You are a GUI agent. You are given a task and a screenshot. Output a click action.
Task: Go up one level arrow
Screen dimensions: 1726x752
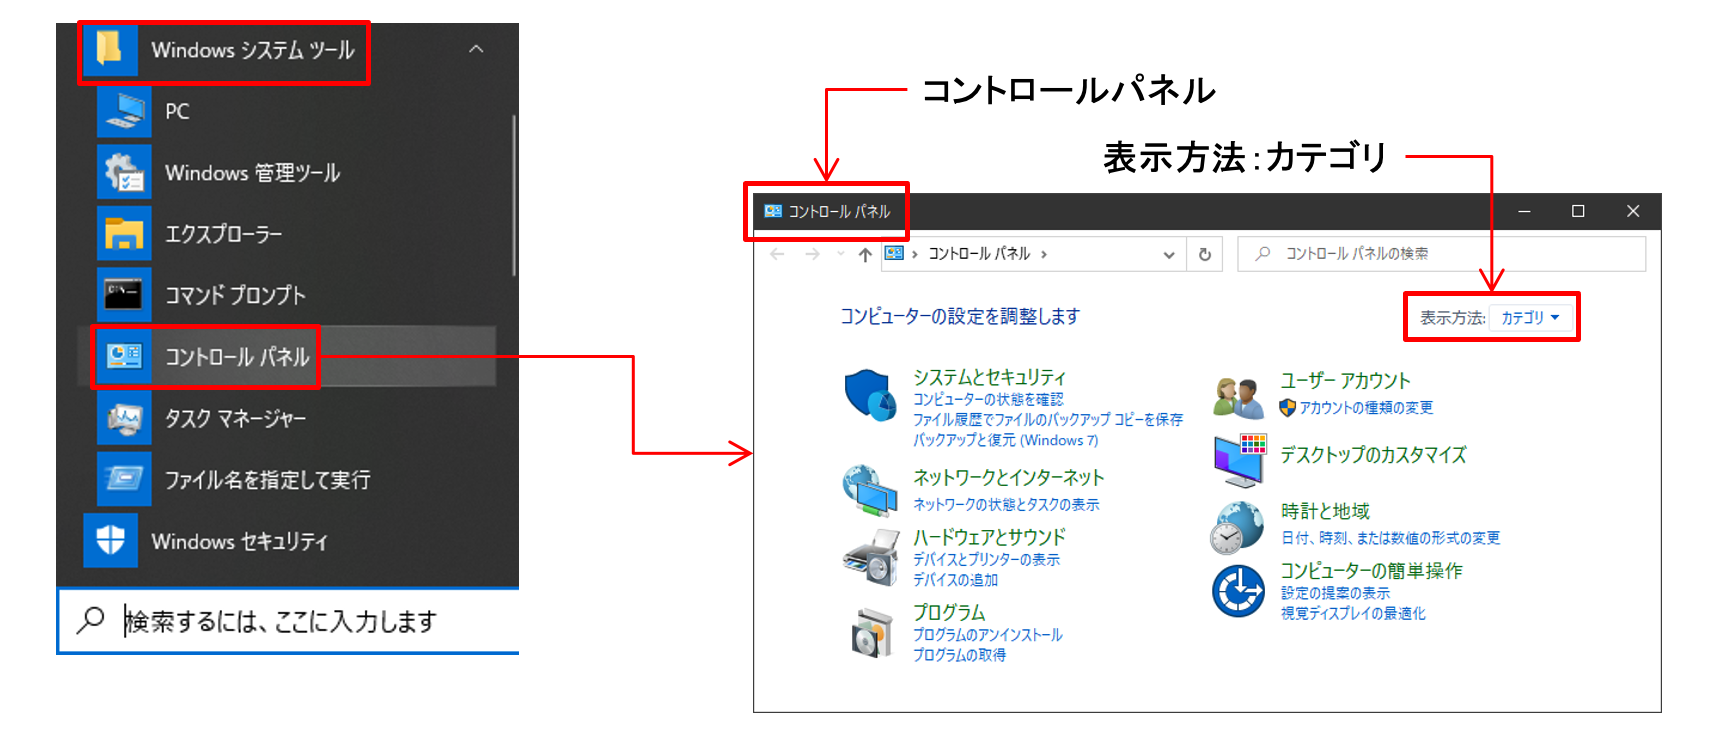865,254
